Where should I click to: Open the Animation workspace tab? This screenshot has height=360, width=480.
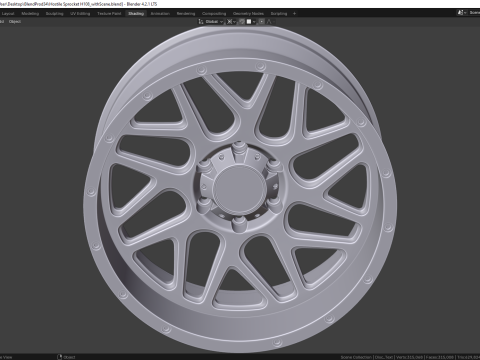[x=160, y=14]
